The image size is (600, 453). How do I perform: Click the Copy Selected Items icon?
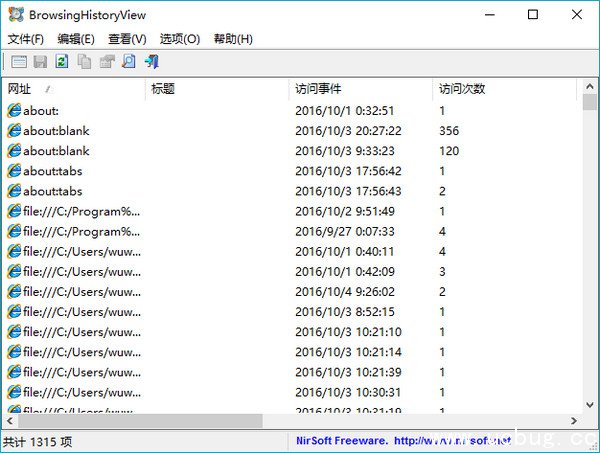(x=84, y=62)
